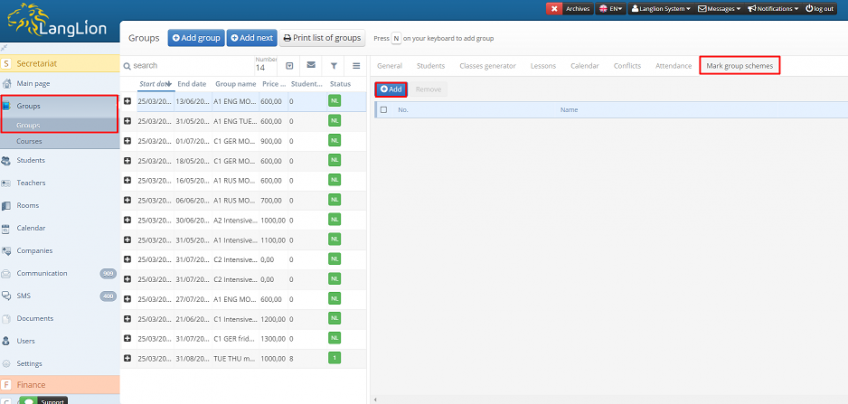This screenshot has height=404, width=848.
Task: Select the Attendance tab
Action: coord(672,66)
